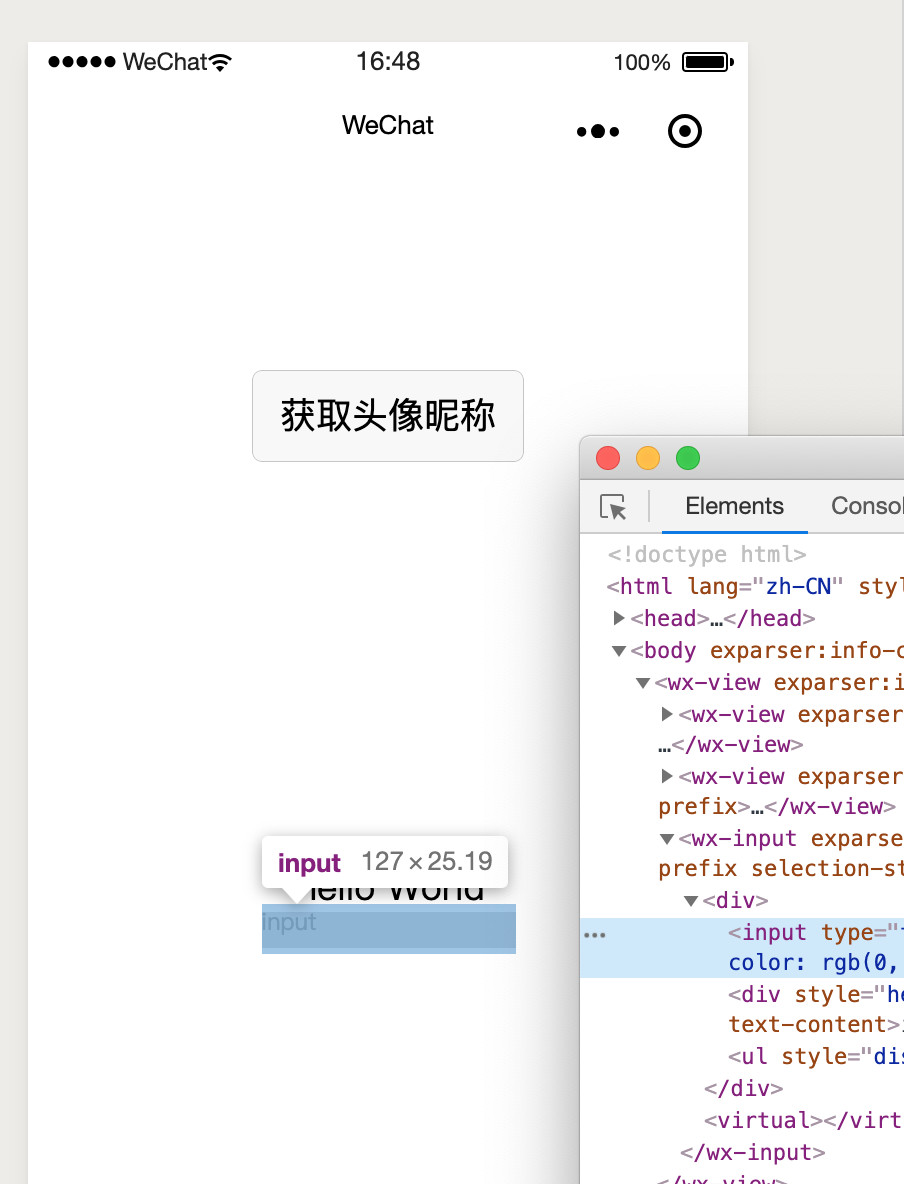Switch to the Elements tab

click(734, 506)
